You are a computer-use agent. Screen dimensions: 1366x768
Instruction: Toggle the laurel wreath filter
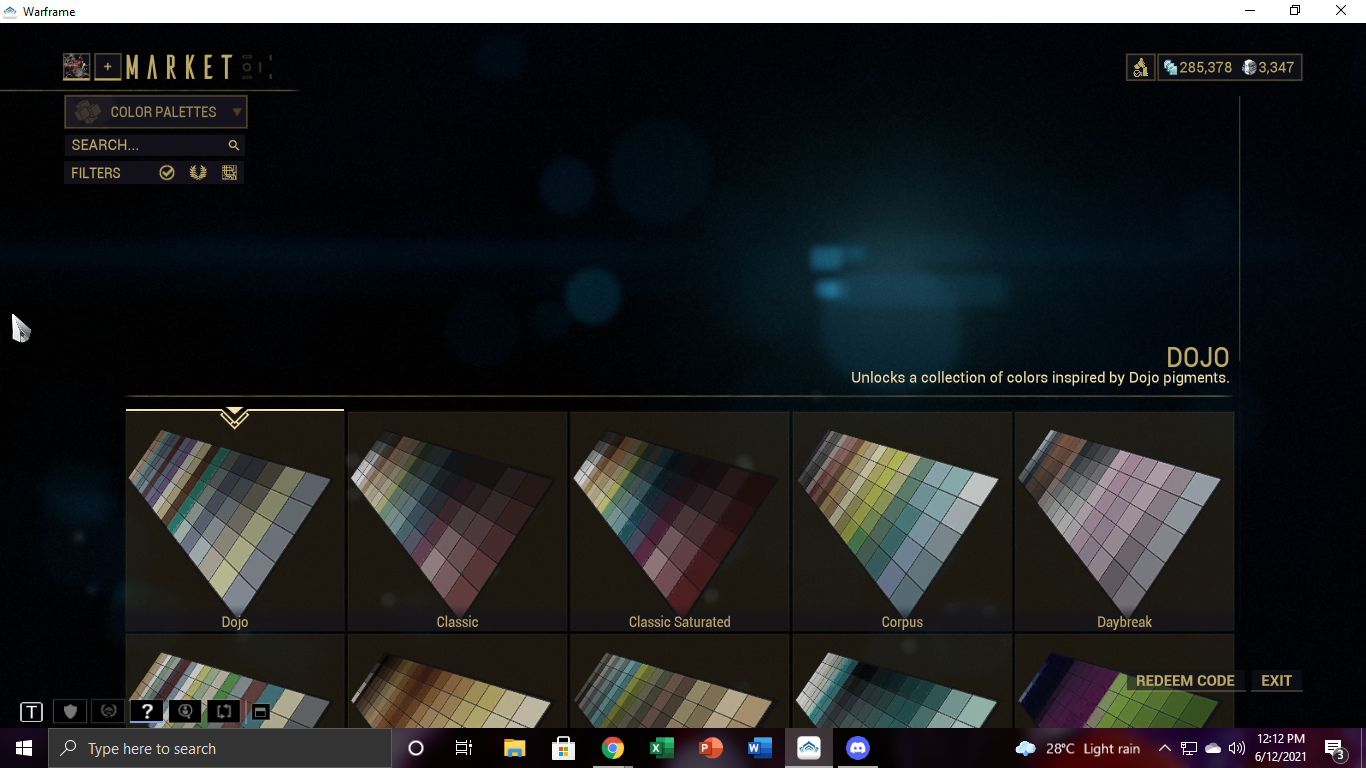click(x=198, y=173)
